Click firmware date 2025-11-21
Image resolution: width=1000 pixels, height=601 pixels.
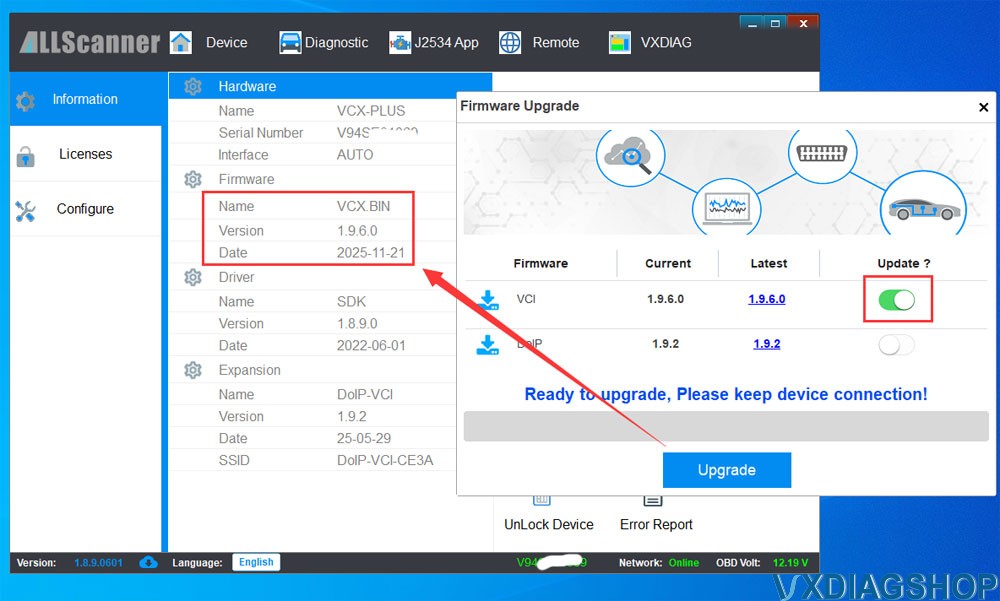point(371,253)
